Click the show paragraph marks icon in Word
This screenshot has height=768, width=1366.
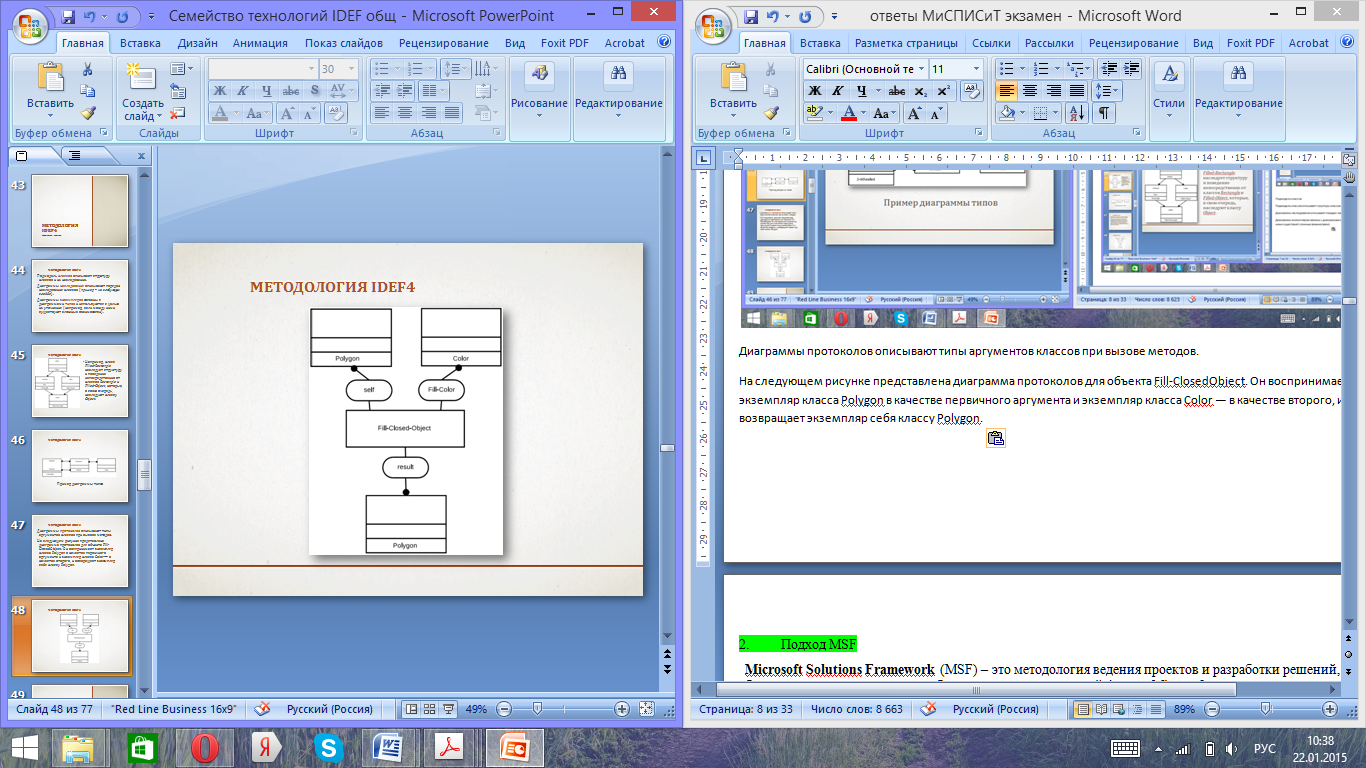[x=1104, y=113]
